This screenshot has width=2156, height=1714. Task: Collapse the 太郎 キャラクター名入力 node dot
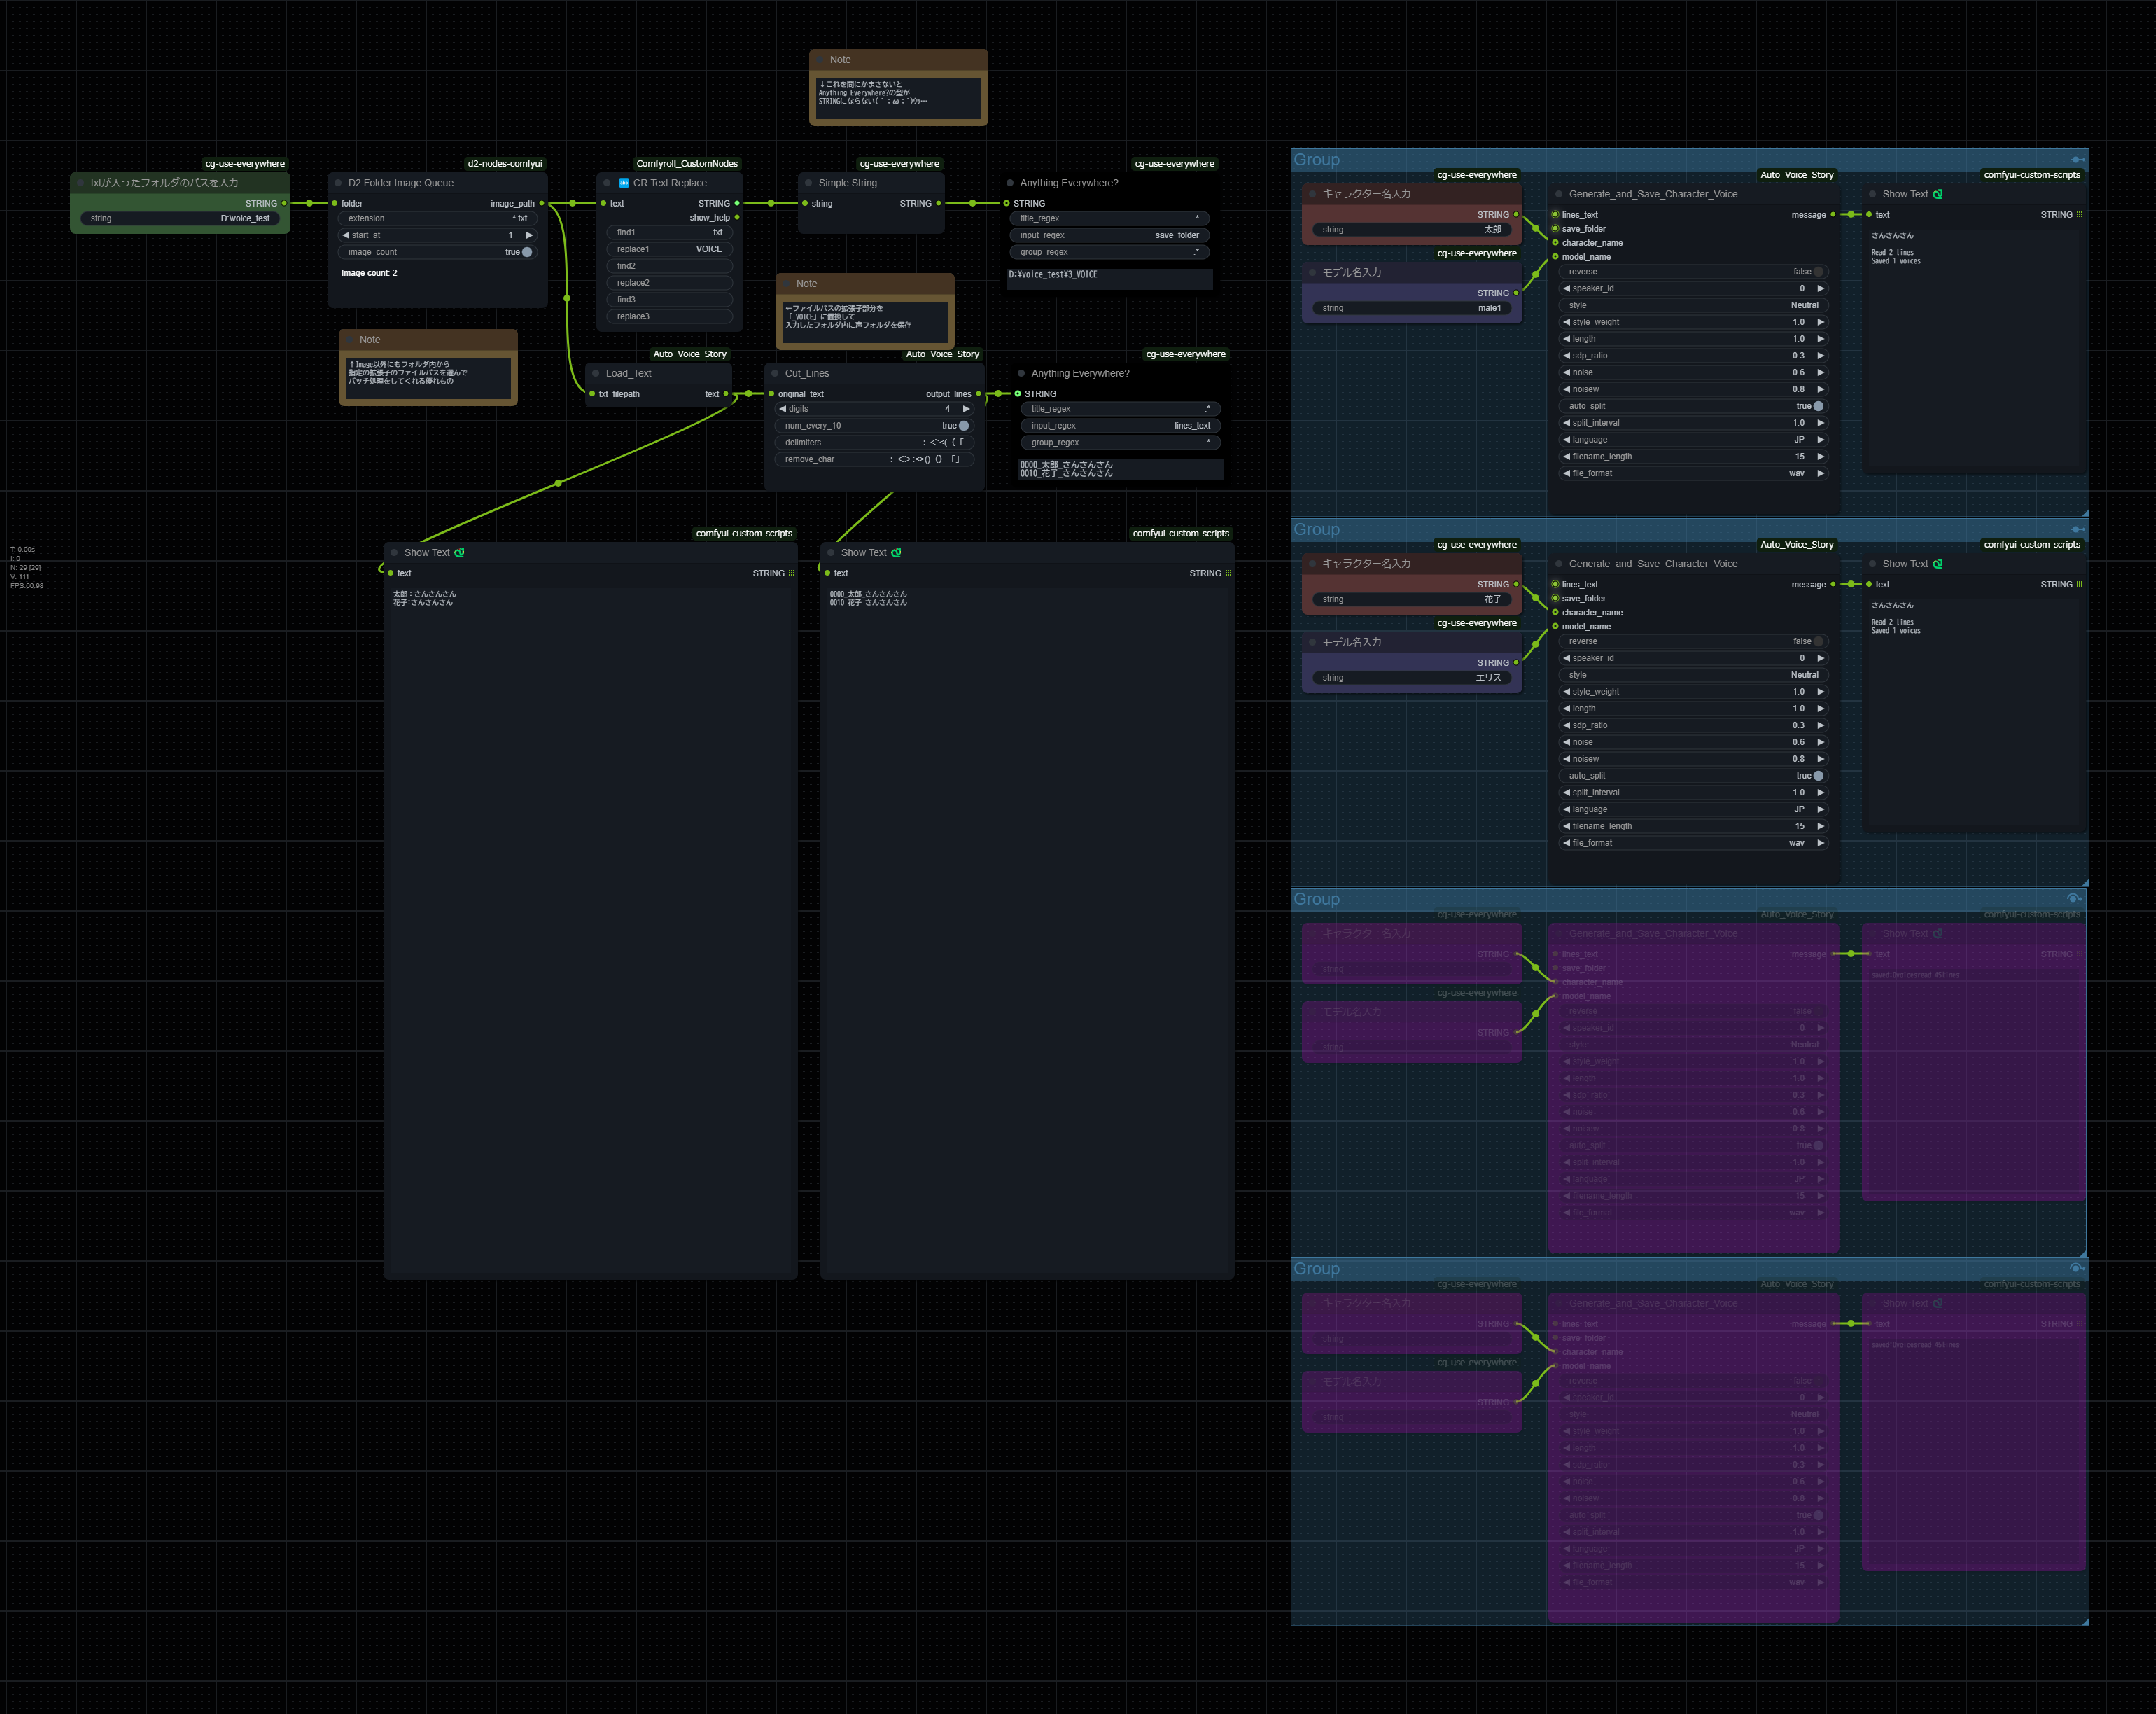1312,194
